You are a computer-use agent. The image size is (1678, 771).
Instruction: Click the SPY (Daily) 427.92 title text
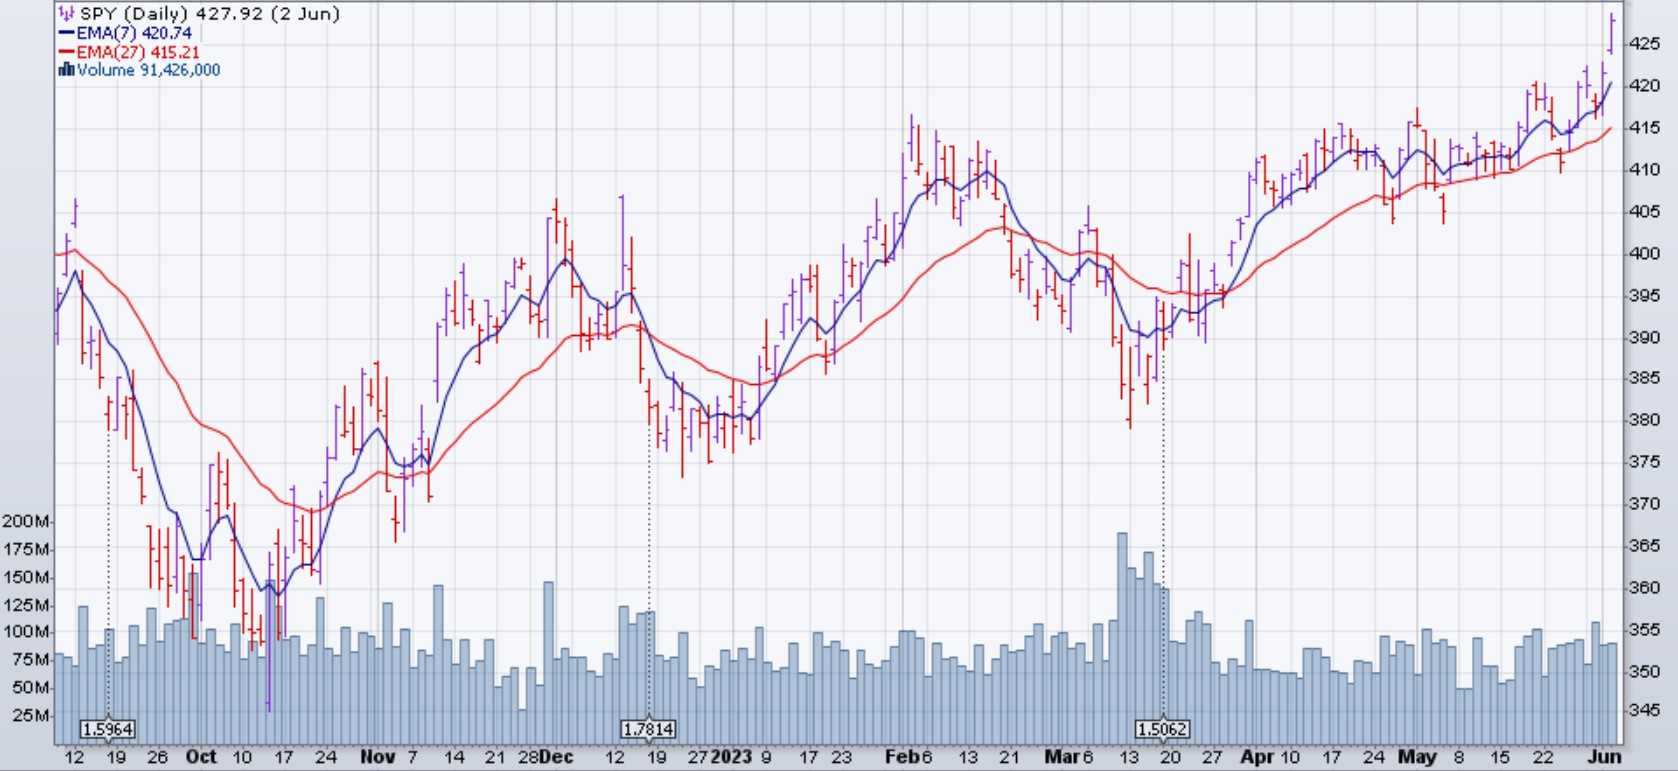210,14
